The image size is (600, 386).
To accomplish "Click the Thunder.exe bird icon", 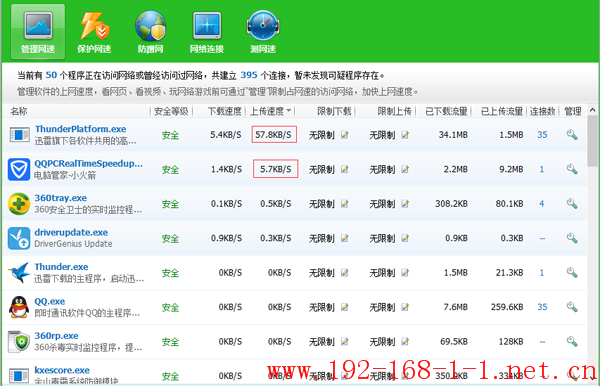I will click(19, 272).
